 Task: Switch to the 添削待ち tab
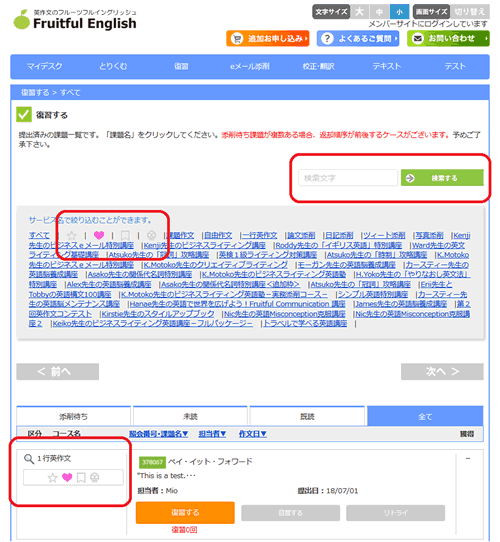click(73, 417)
